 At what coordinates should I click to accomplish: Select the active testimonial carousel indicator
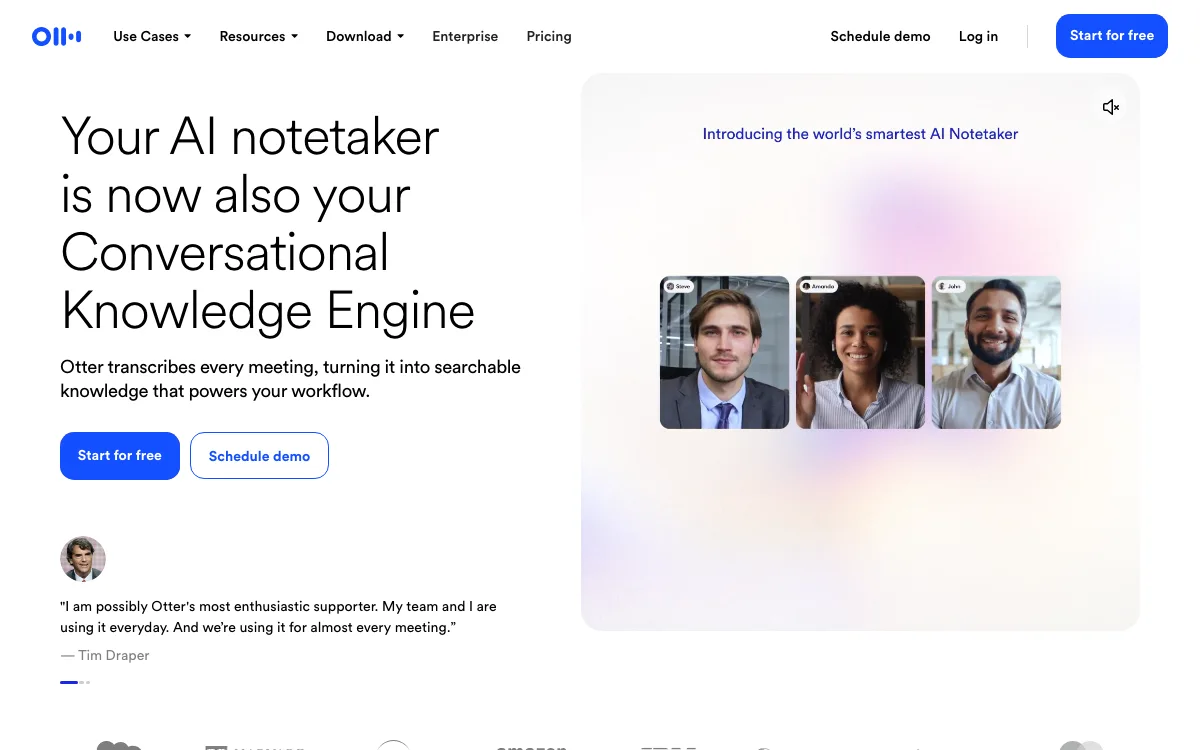69,682
